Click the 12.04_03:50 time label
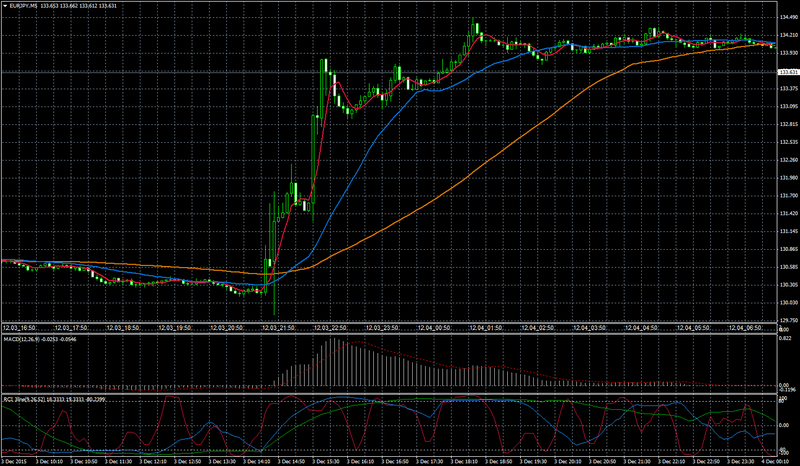The width and height of the screenshot is (800, 466). click(588, 328)
